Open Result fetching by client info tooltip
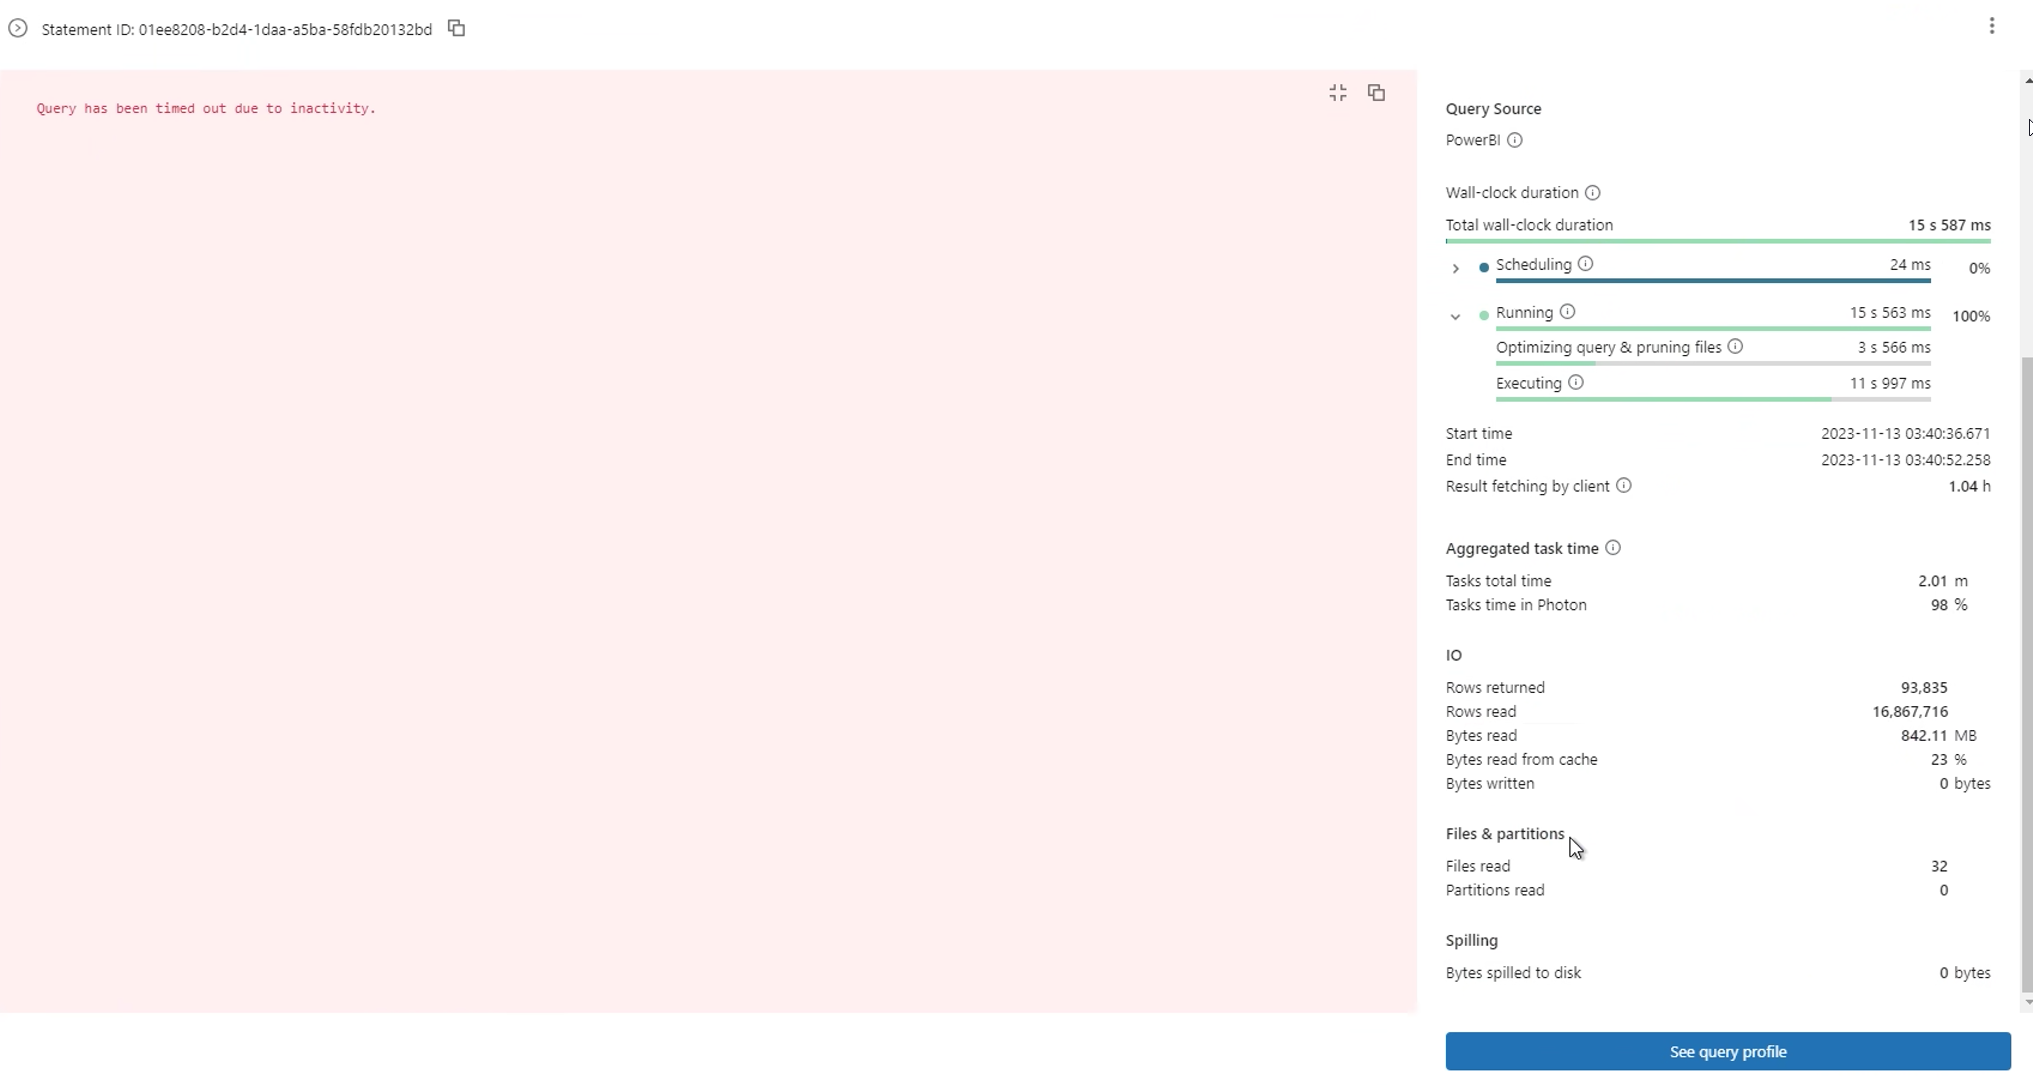Screen dimensions: 2033x1085 point(1623,486)
